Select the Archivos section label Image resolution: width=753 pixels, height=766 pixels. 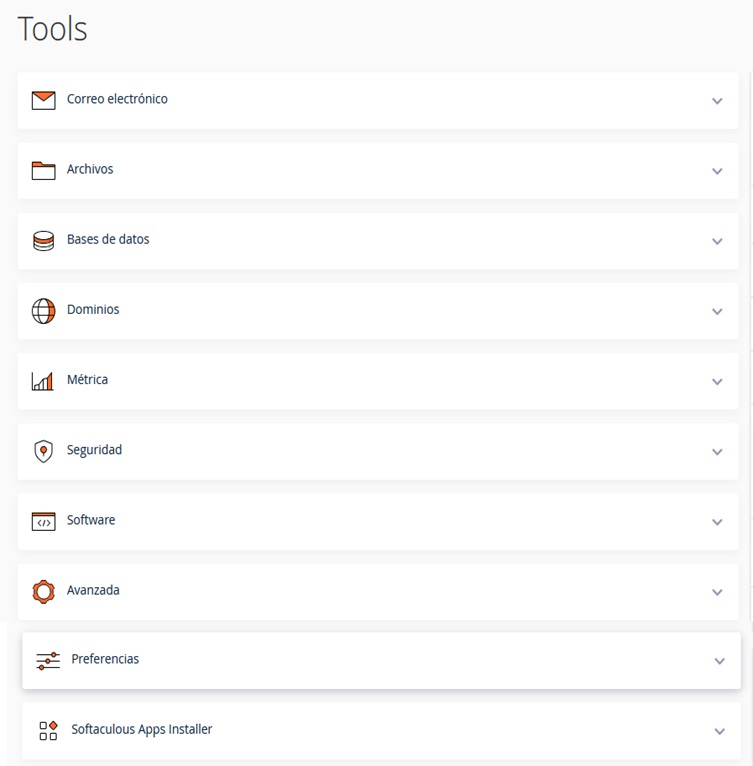coord(90,169)
